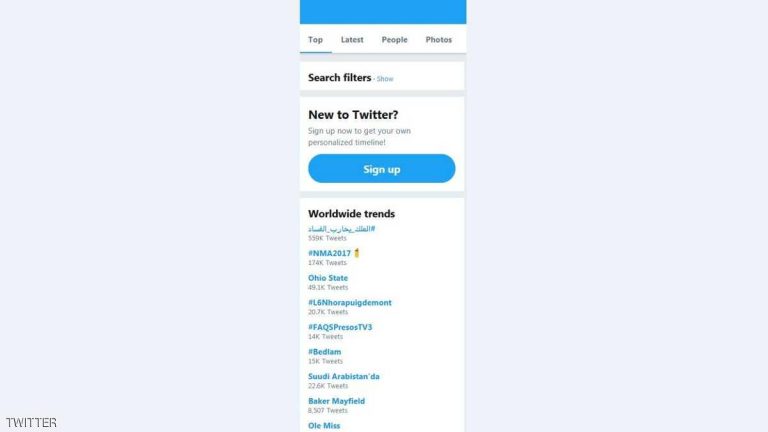Open the Ole Miss trend
This screenshot has width=768, height=432.
click(324, 426)
